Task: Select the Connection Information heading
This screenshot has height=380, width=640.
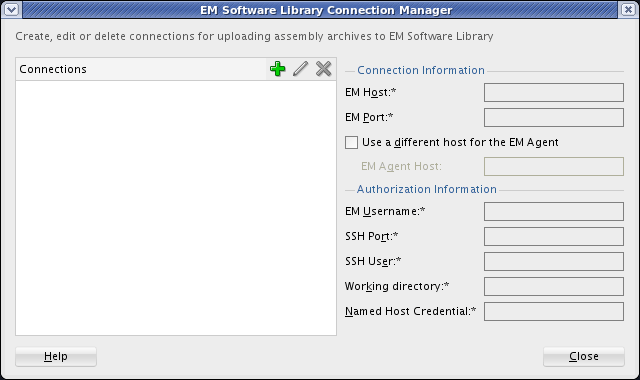Action: tap(421, 70)
